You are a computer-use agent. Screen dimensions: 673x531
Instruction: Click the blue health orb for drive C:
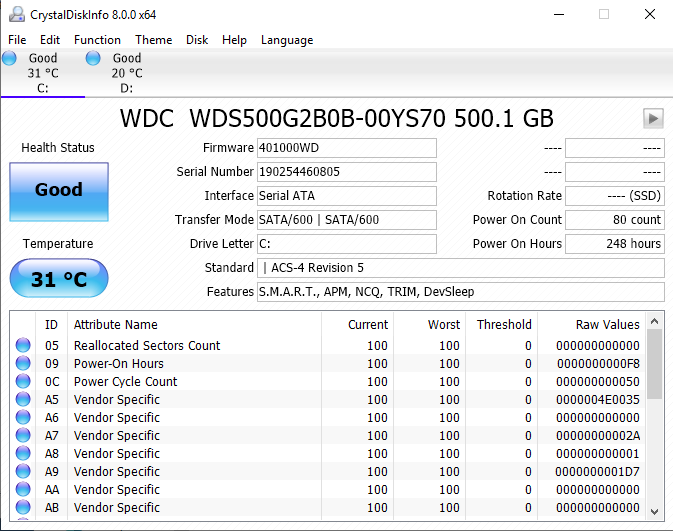click(10, 59)
